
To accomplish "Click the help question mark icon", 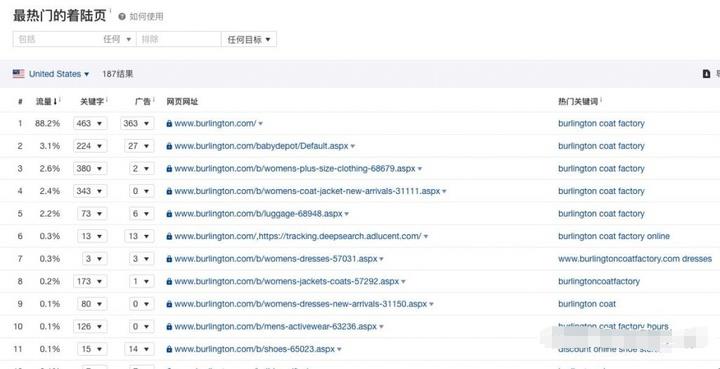I will [122, 17].
